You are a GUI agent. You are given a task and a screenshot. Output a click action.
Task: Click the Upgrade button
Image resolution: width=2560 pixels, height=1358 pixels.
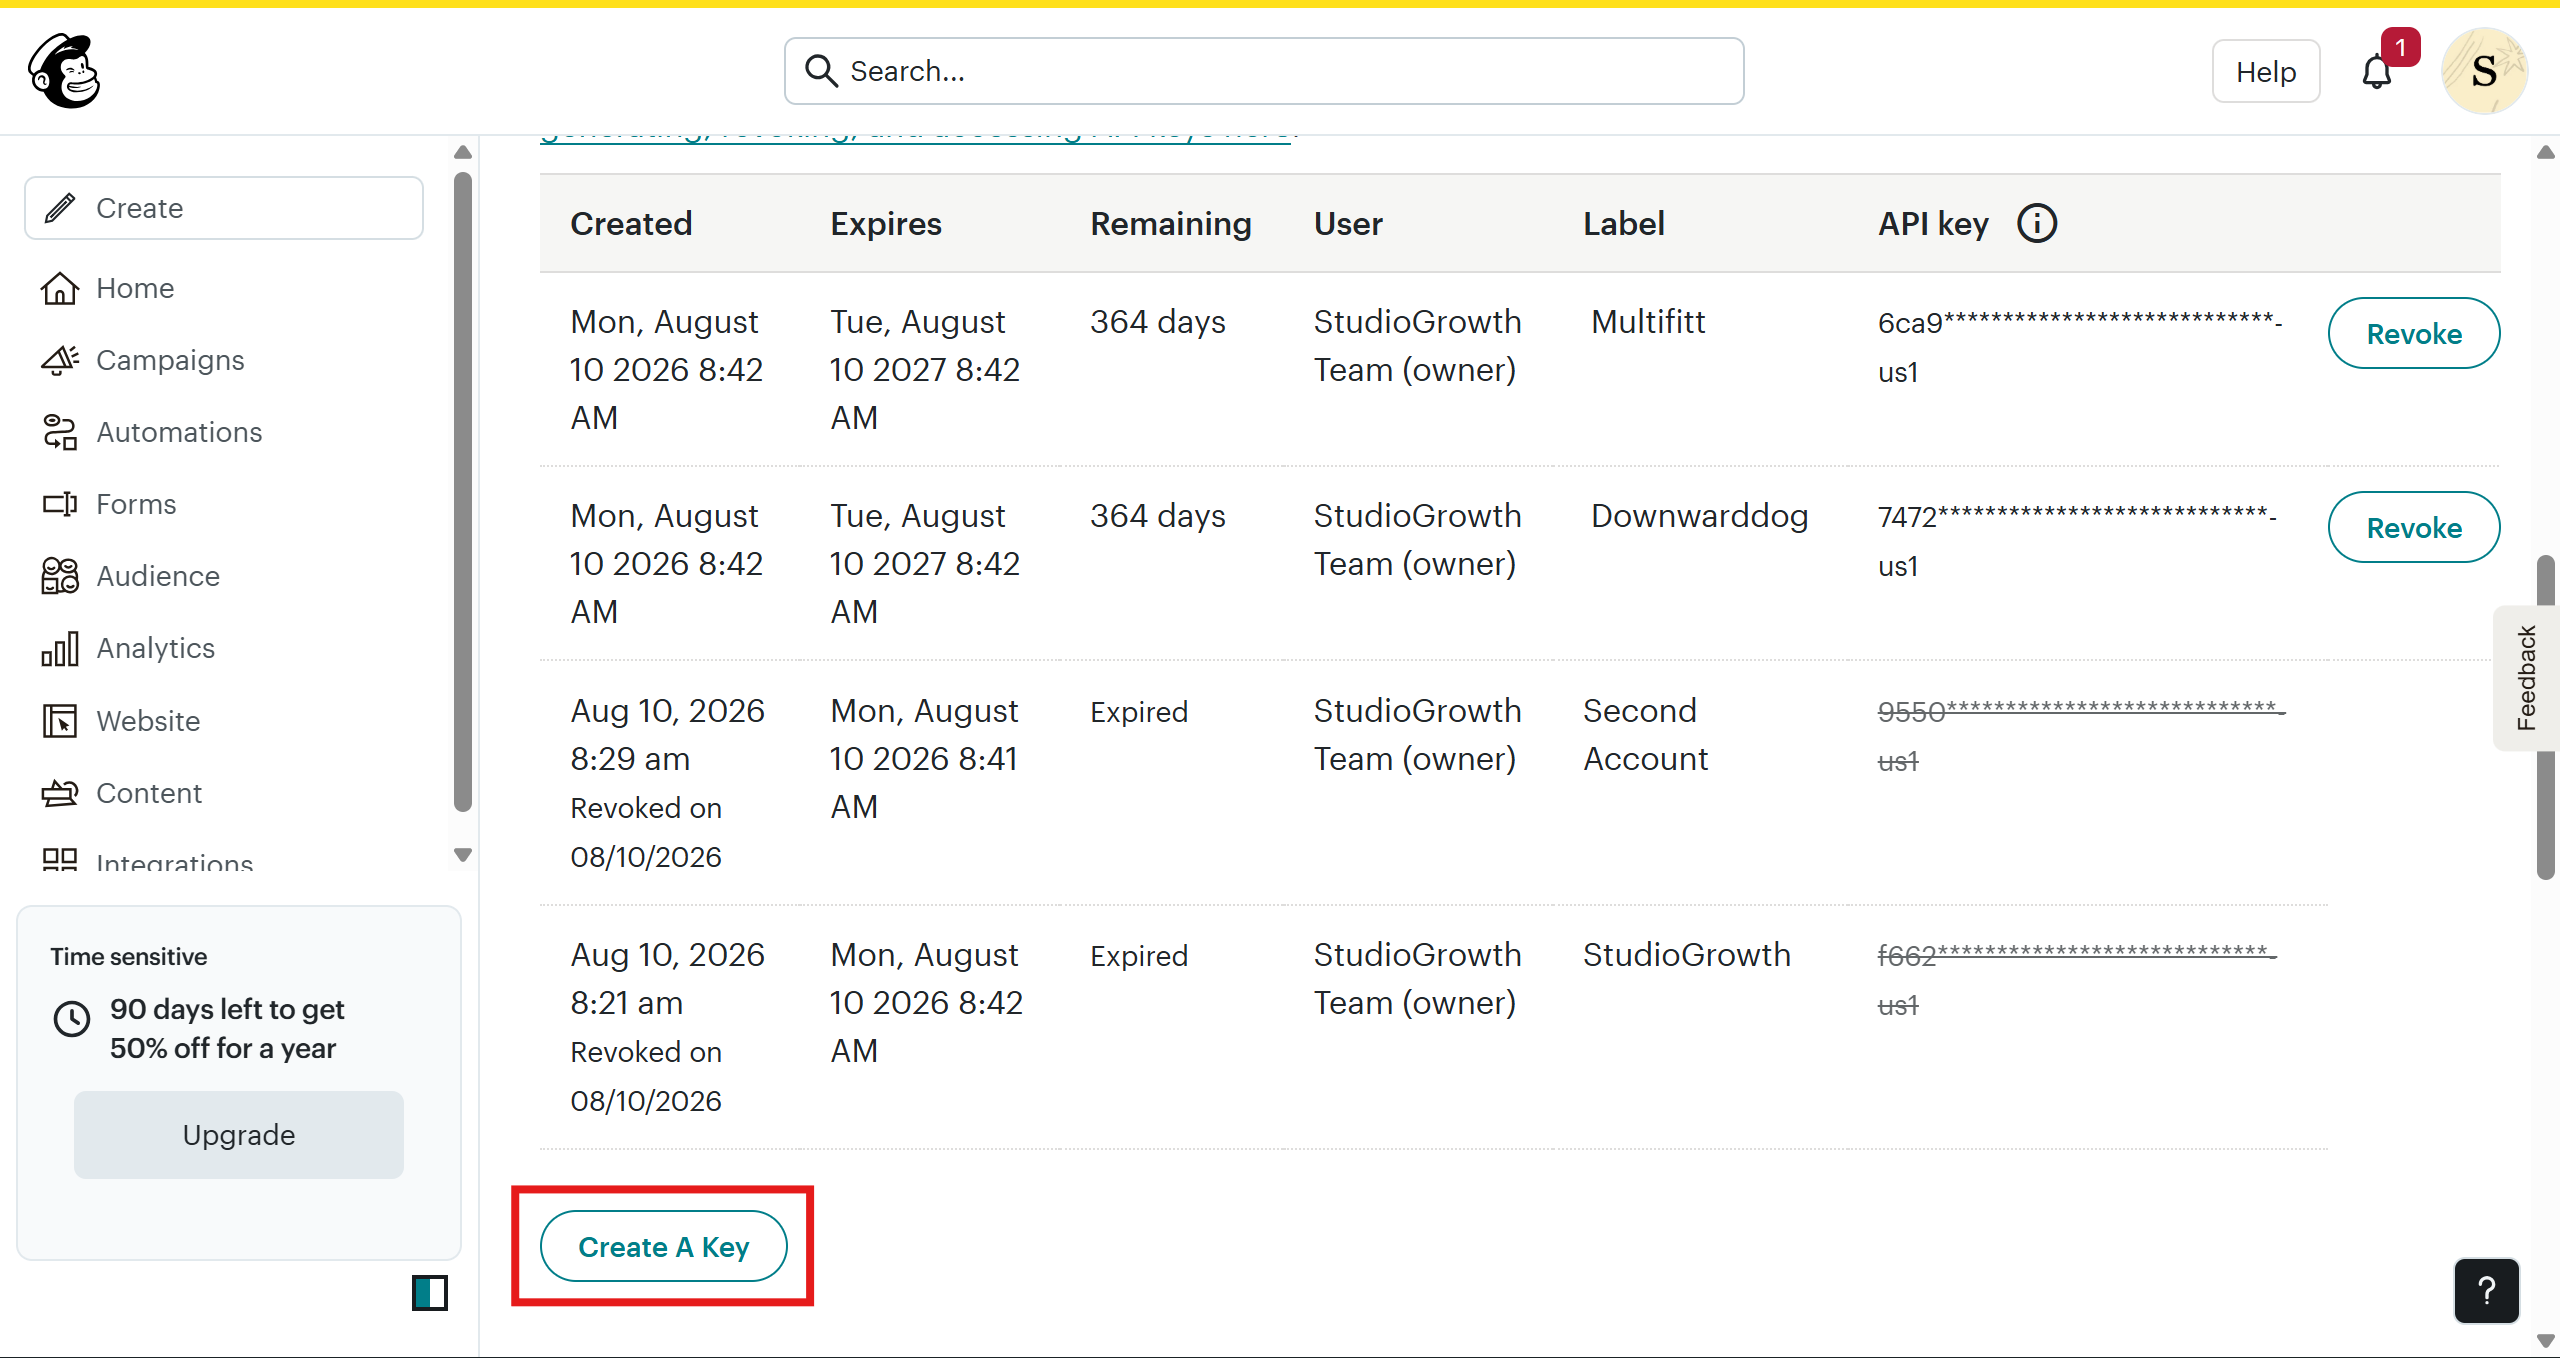point(239,1135)
